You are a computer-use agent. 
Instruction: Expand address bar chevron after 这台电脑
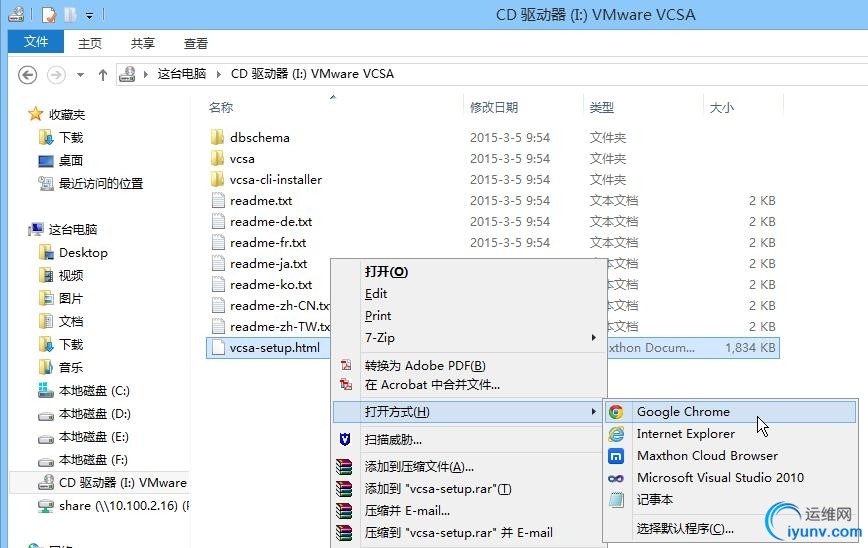(x=219, y=74)
